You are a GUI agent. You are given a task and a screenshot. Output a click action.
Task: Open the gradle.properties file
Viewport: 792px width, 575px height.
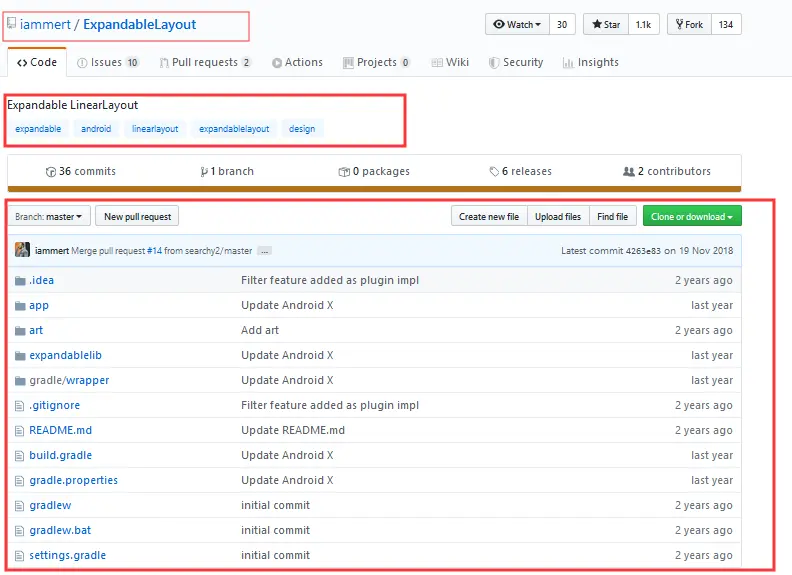pos(73,481)
